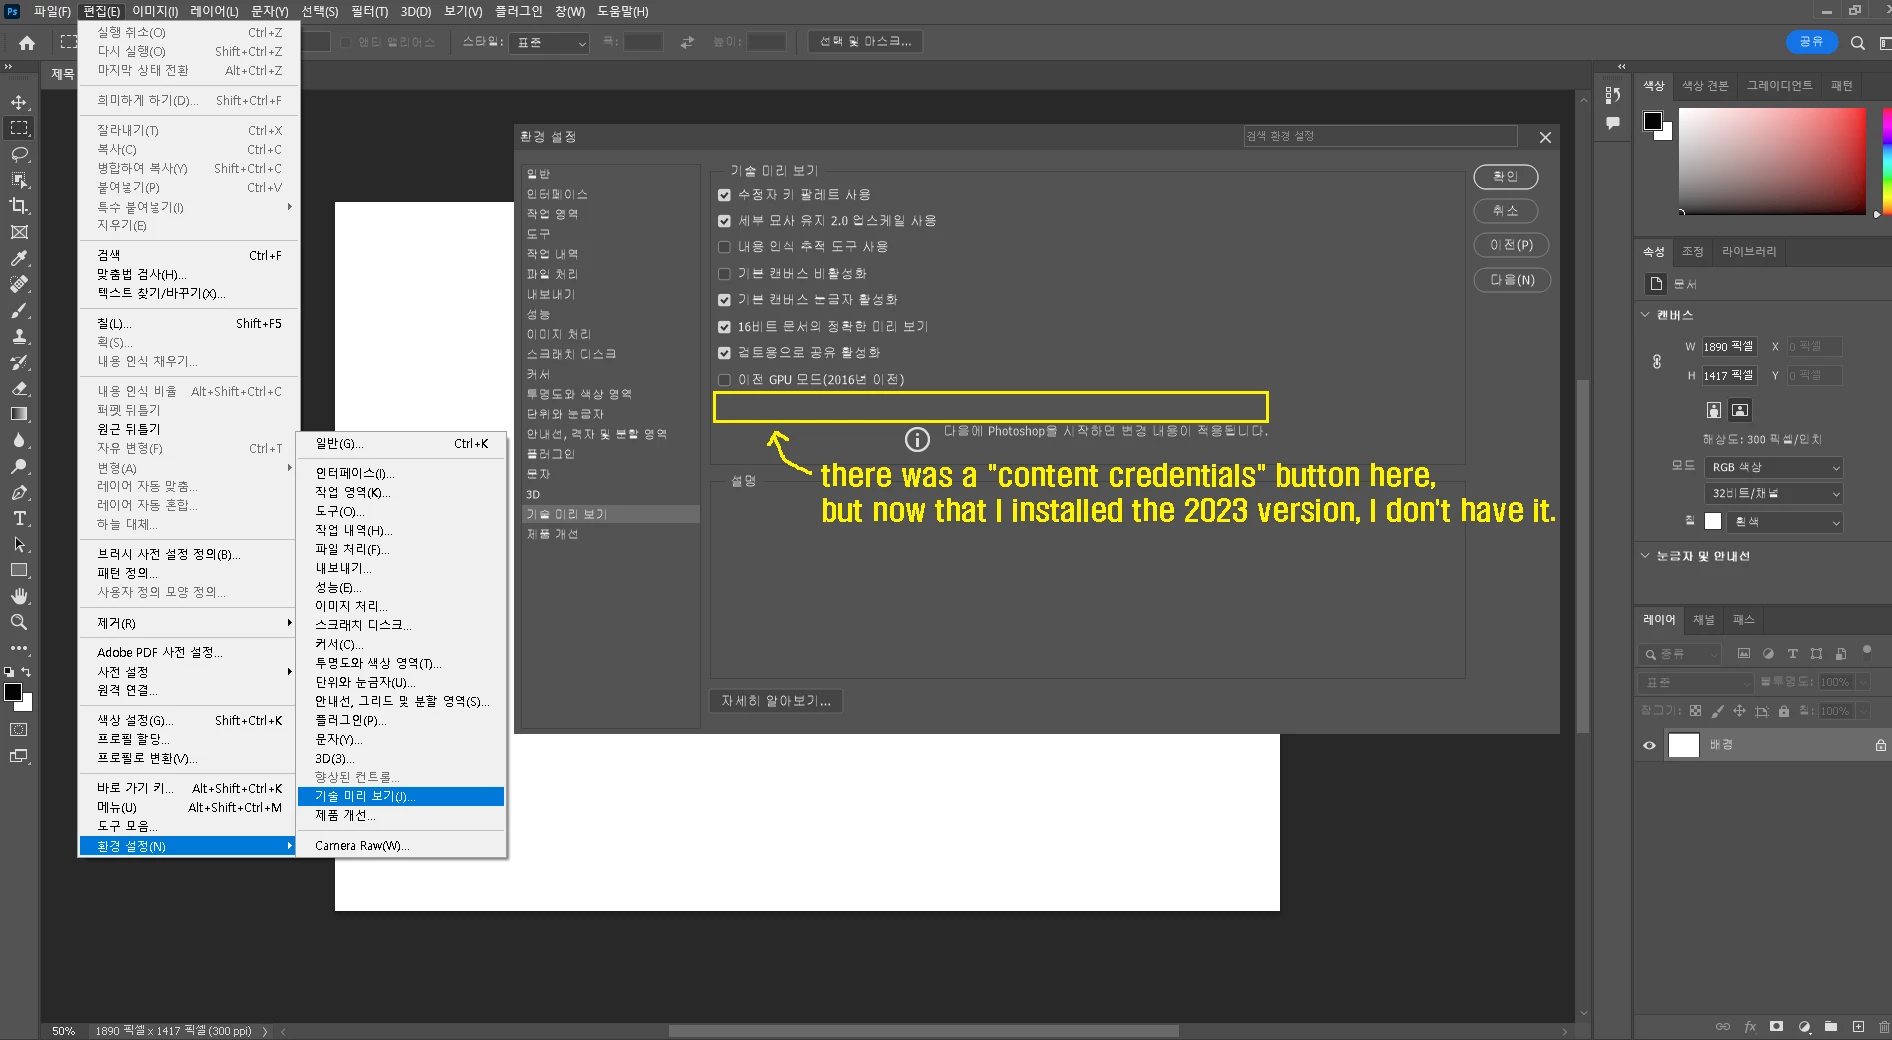Enable 내용 인식 추적 도구 사용 checkbox
This screenshot has width=1892, height=1040.
tap(724, 247)
